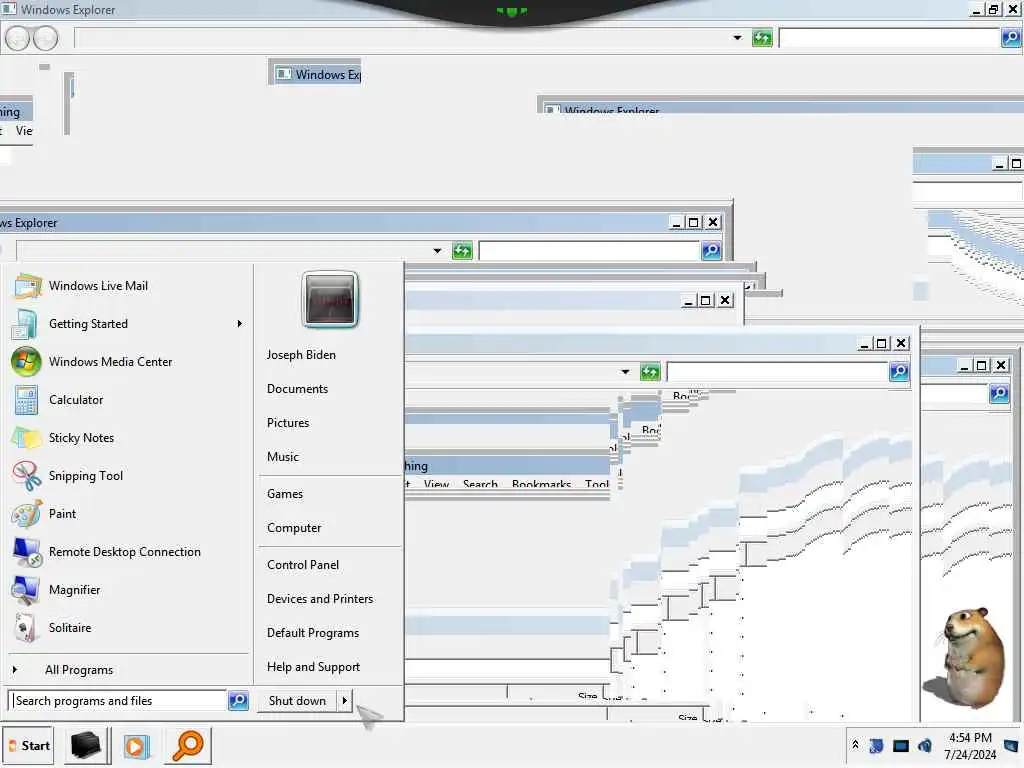Click the Start button on the taskbar
The width and height of the screenshot is (1024, 768).
coord(29,746)
